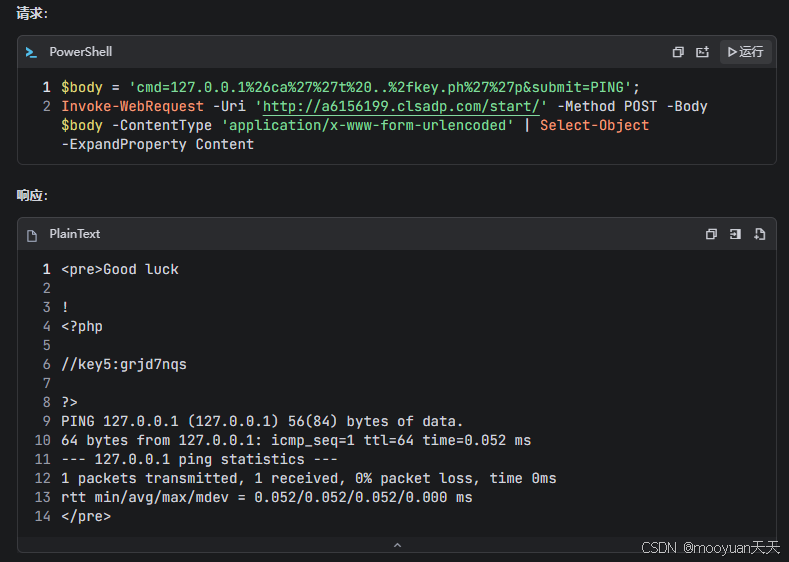Image resolution: width=789 pixels, height=562 pixels.
Task: Click the Select-Object command text
Action: [x=594, y=125]
